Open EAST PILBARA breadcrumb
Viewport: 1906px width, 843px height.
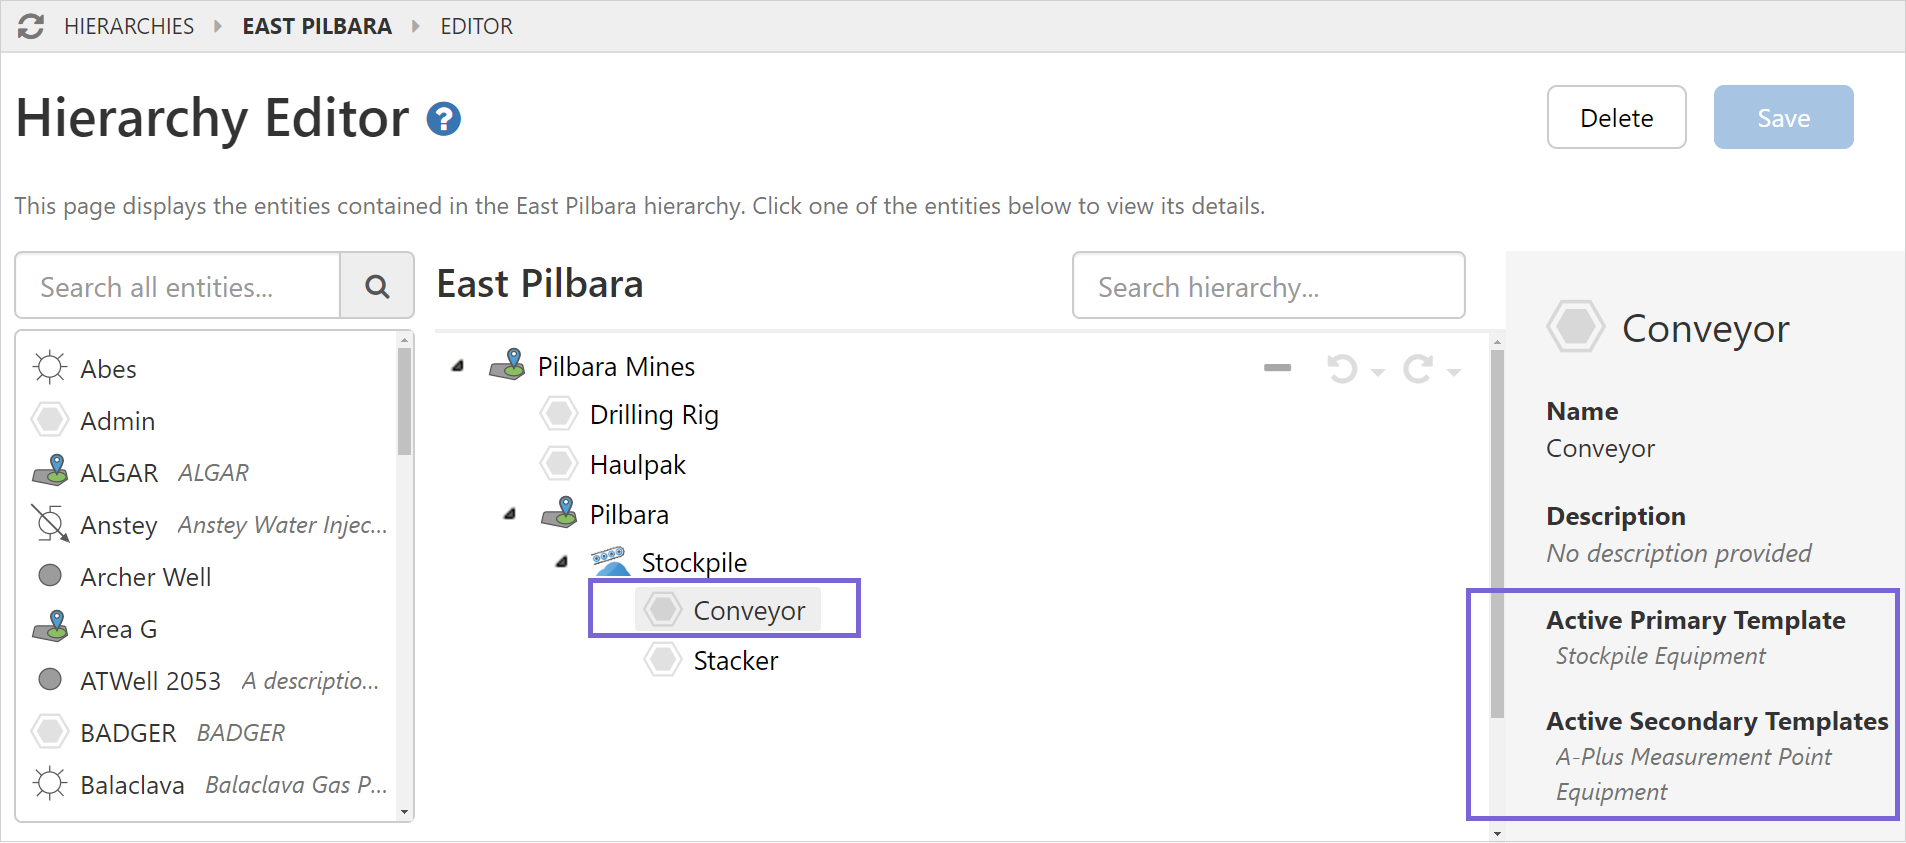[x=317, y=27]
